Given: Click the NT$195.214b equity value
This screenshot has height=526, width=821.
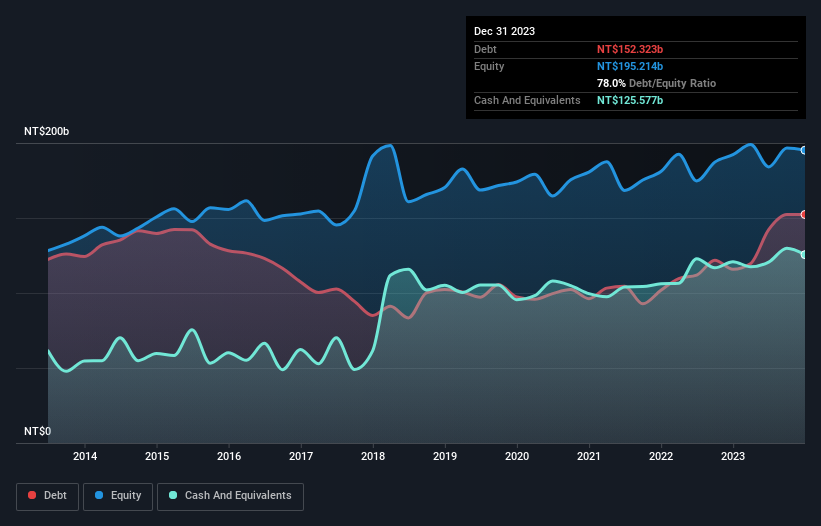Looking at the screenshot, I should (630, 66).
